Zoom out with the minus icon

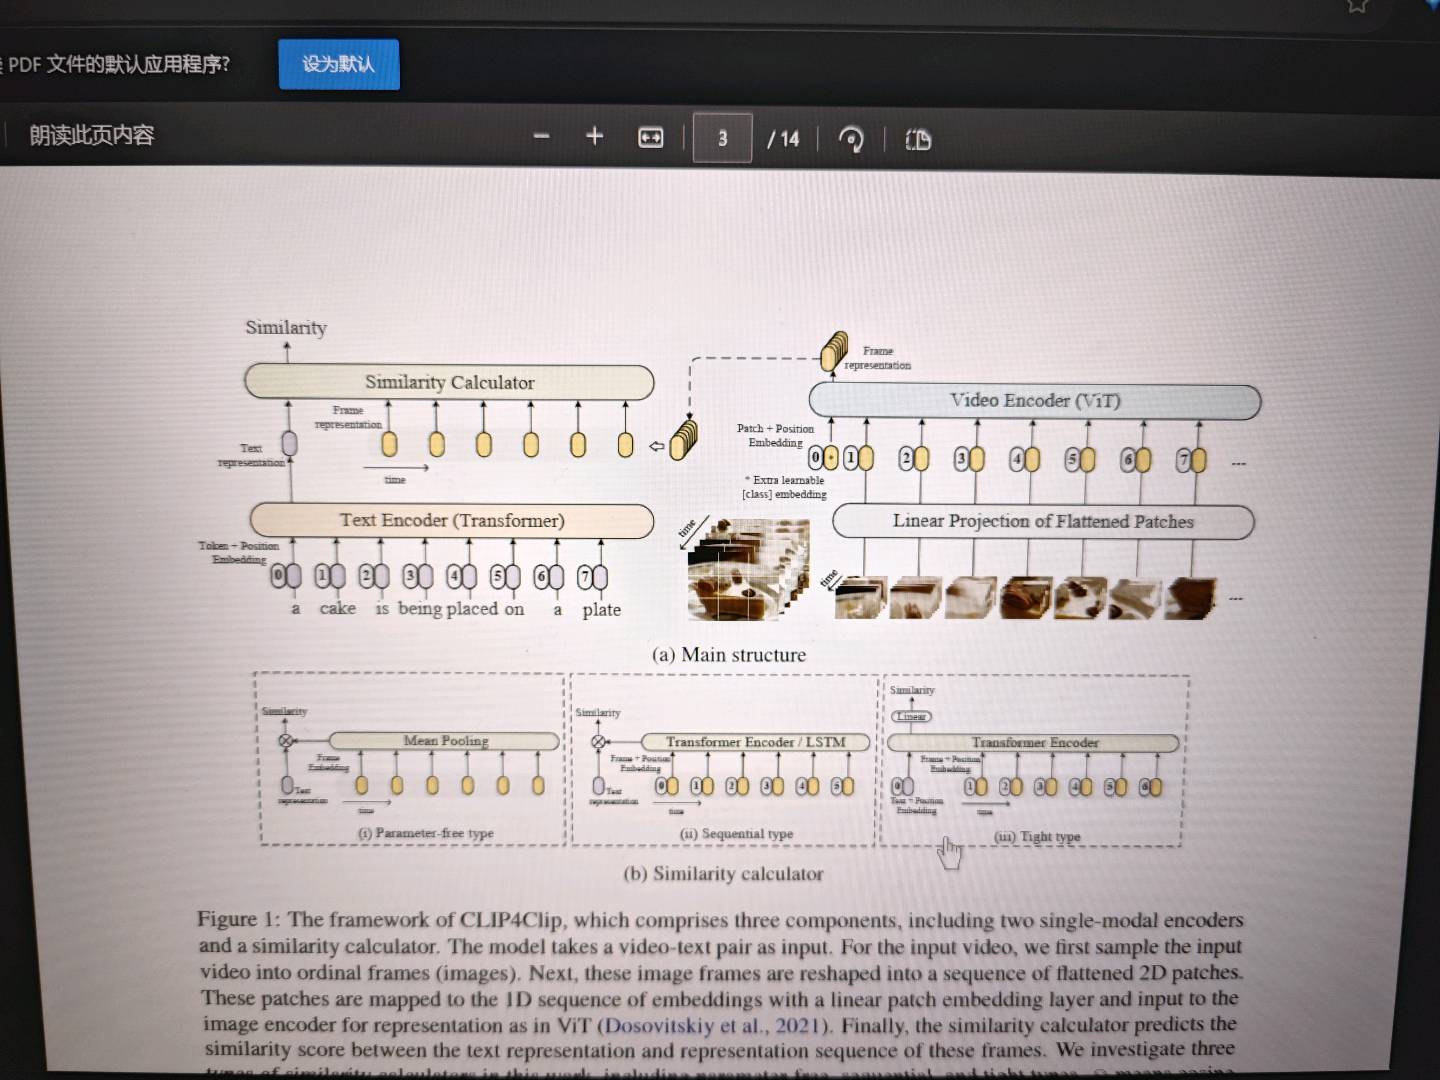541,136
